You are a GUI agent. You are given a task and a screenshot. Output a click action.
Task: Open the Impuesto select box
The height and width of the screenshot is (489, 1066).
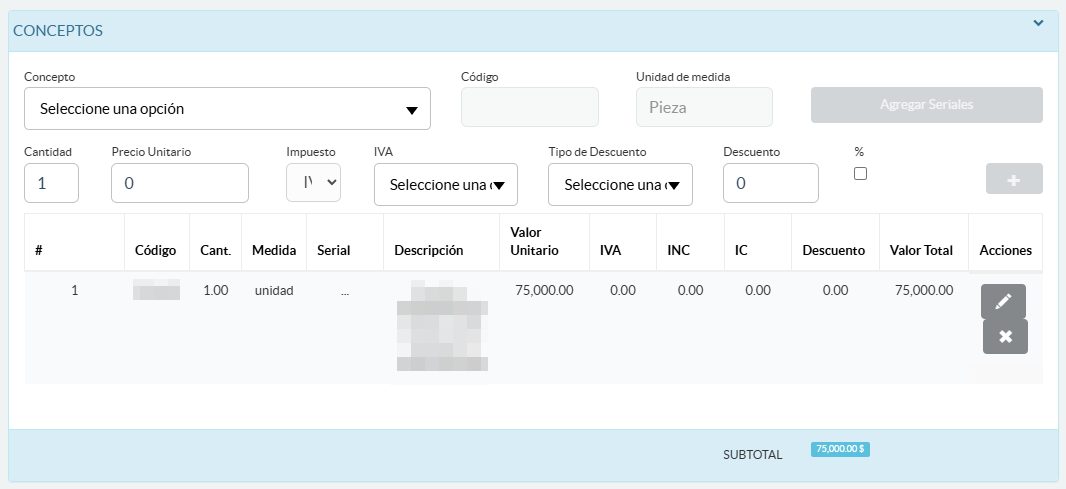[x=313, y=183]
